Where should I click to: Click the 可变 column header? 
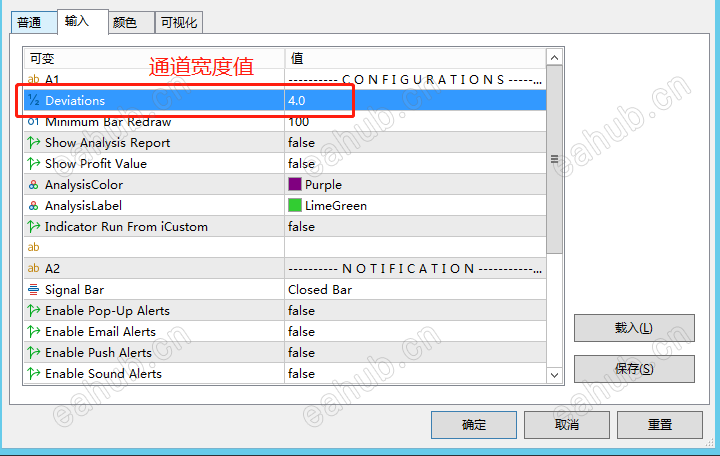tap(154, 58)
